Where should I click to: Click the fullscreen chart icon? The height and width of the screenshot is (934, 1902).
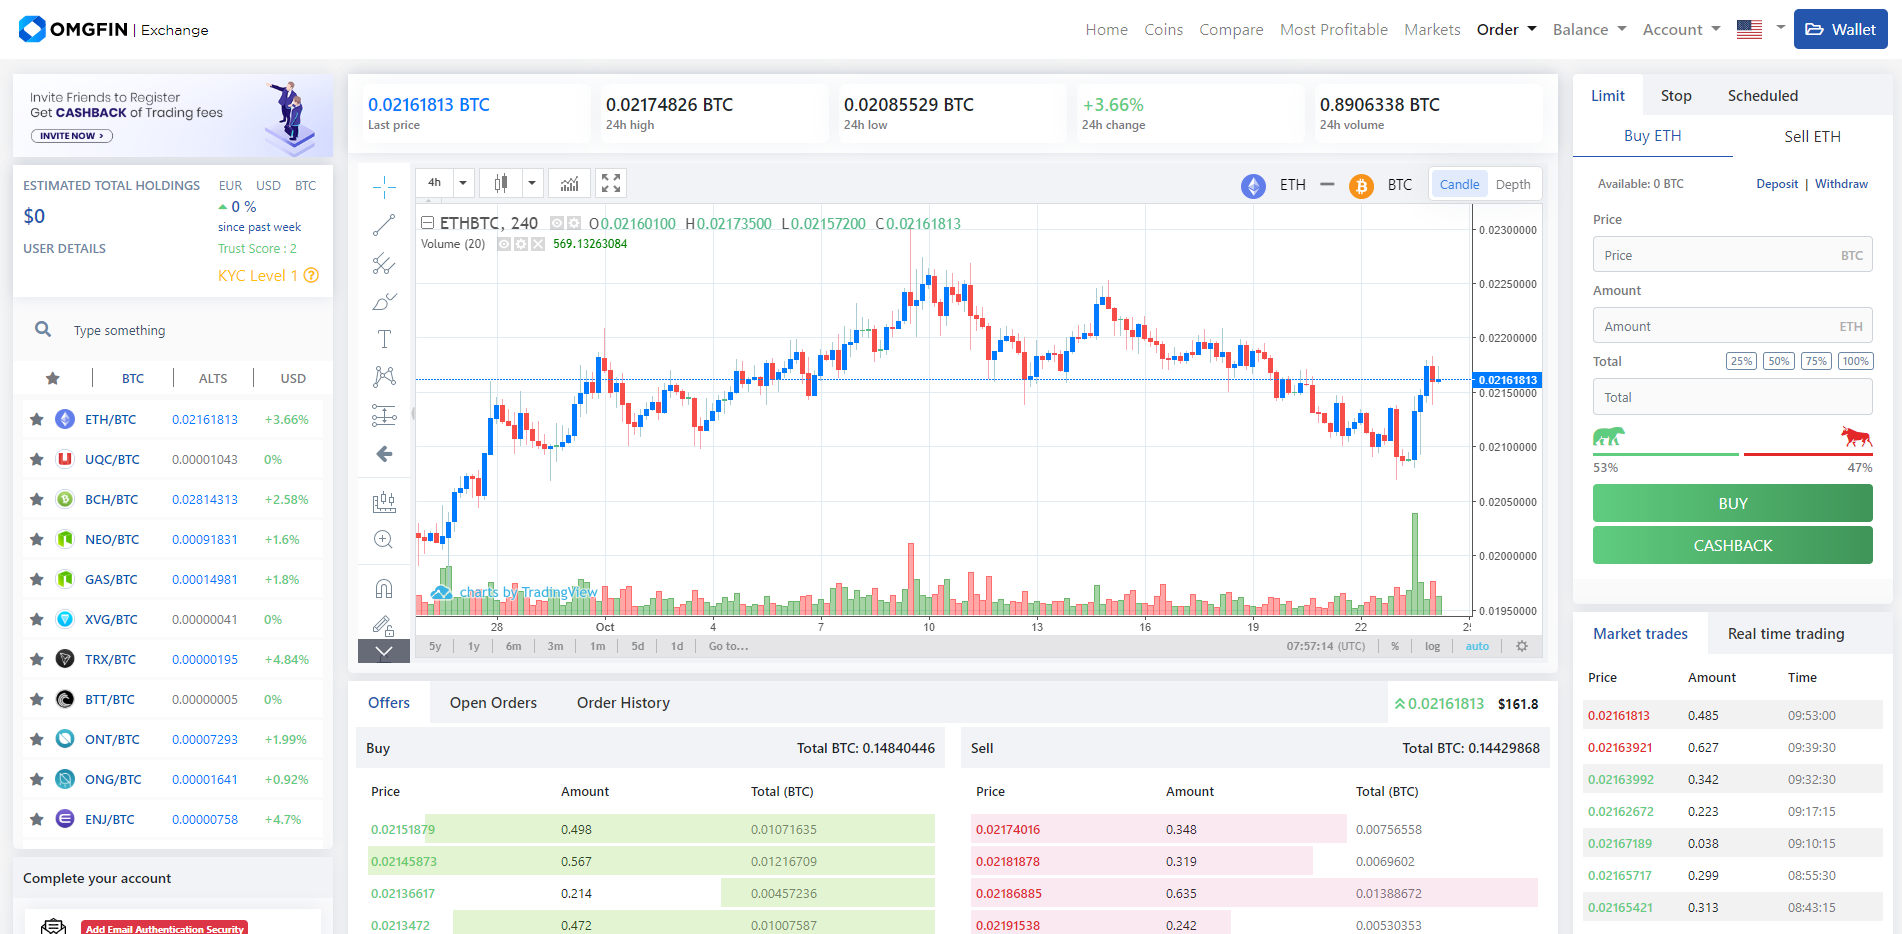[x=611, y=183]
